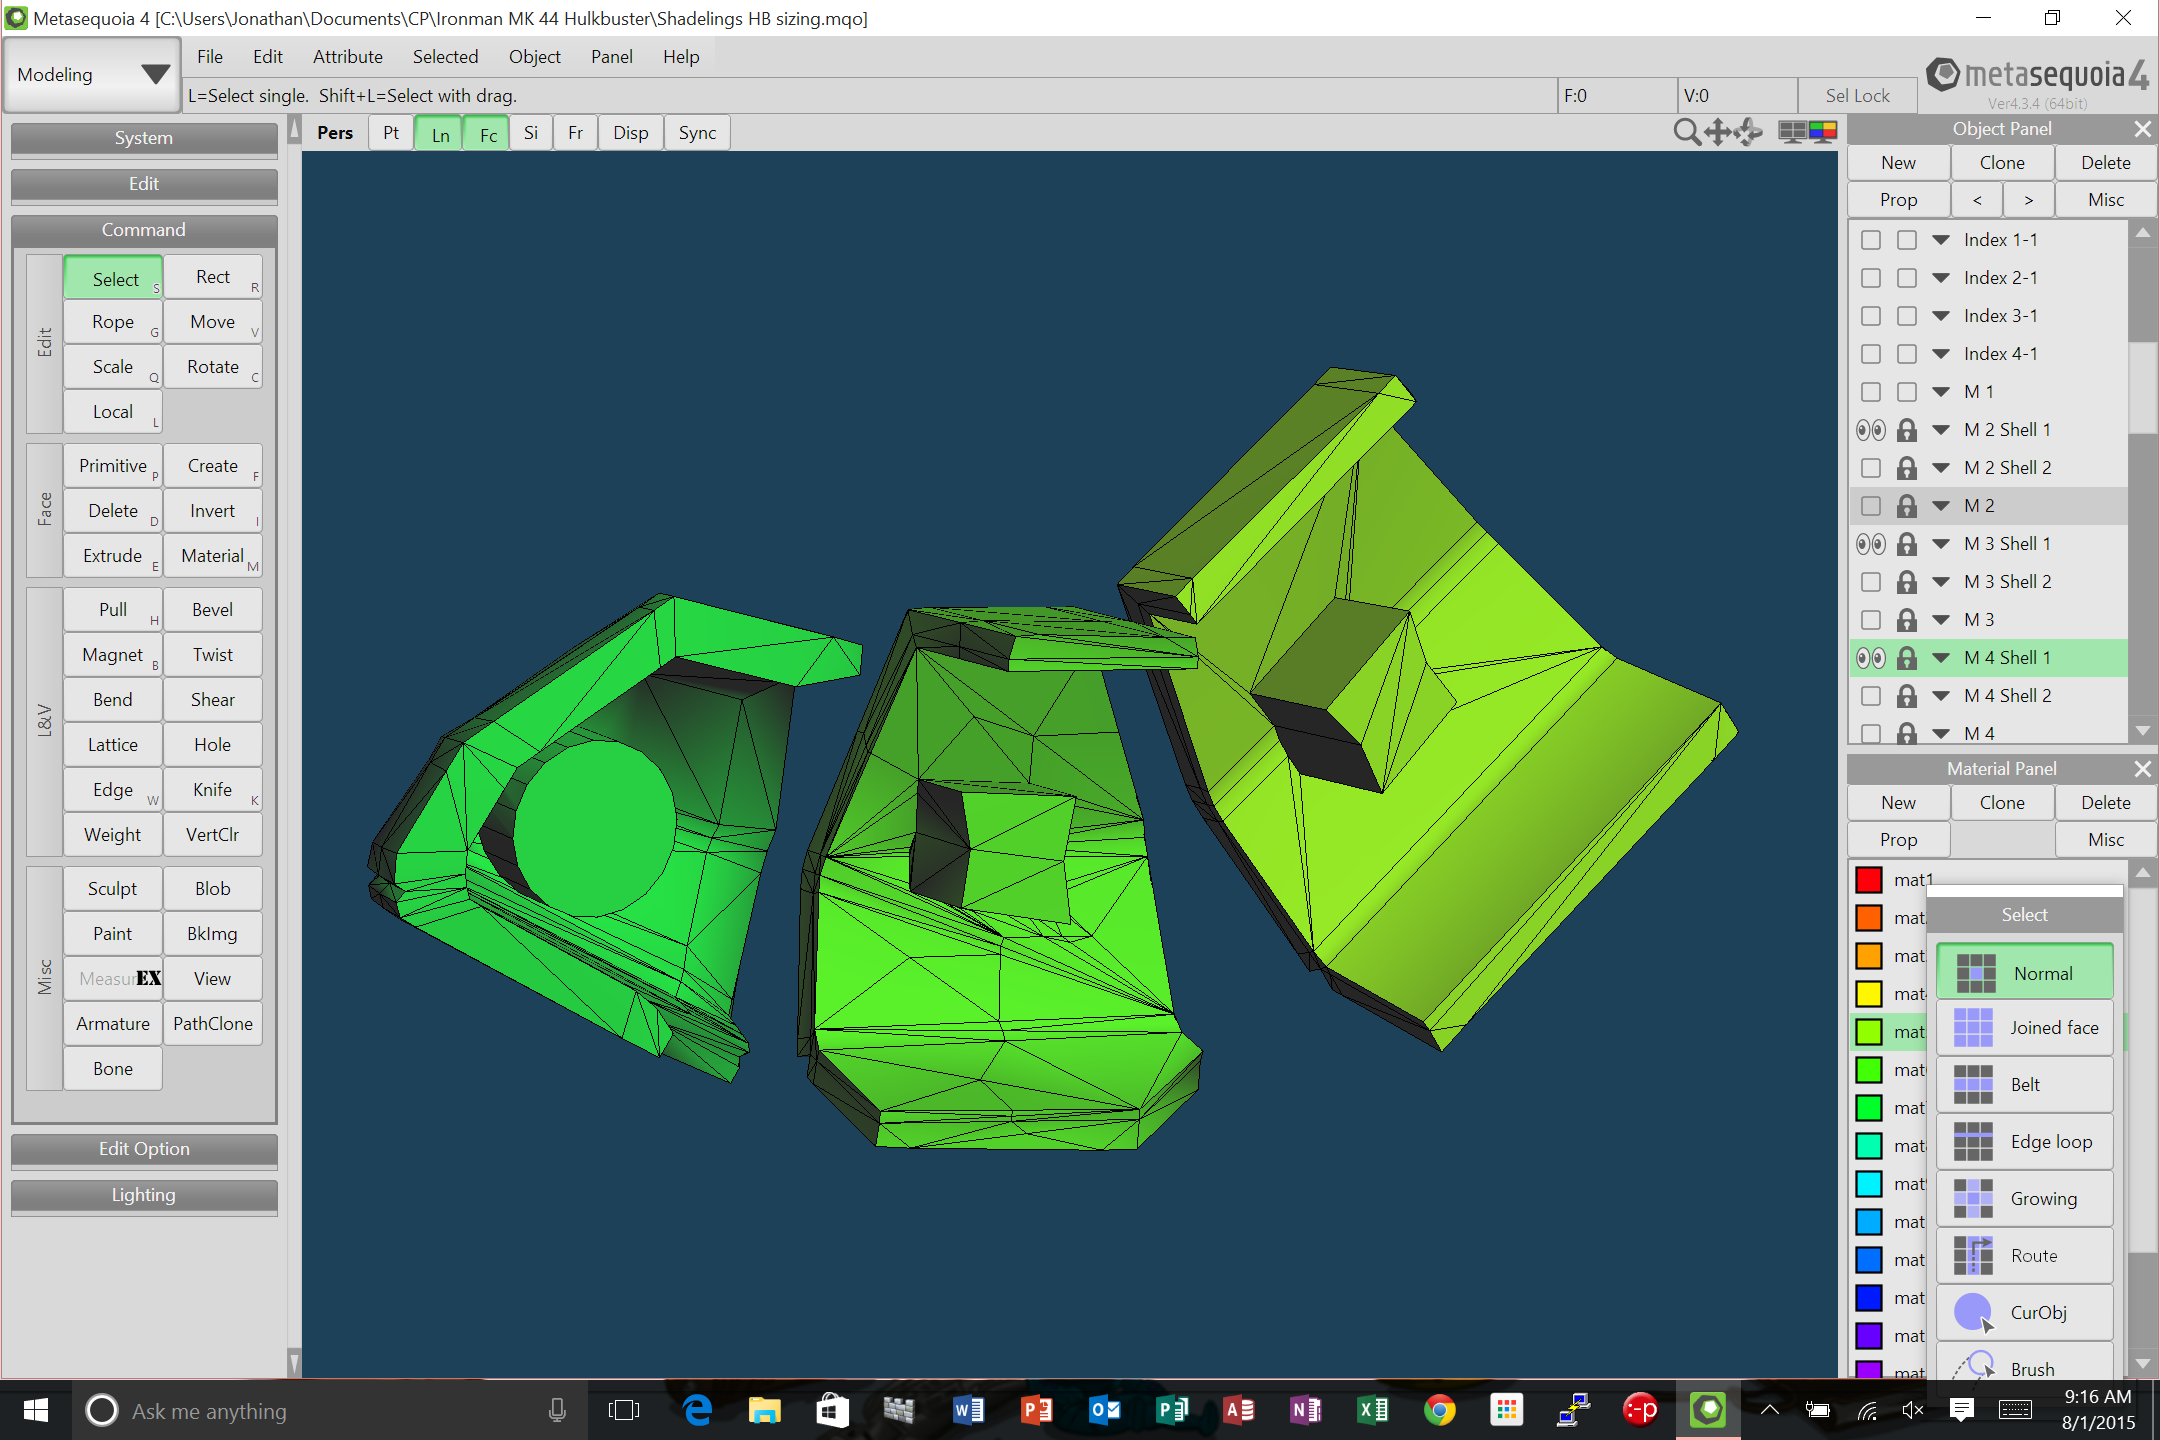Click the zoom magnifier icon in viewport
Screen dimensions: 2160x1440
[x=1686, y=133]
